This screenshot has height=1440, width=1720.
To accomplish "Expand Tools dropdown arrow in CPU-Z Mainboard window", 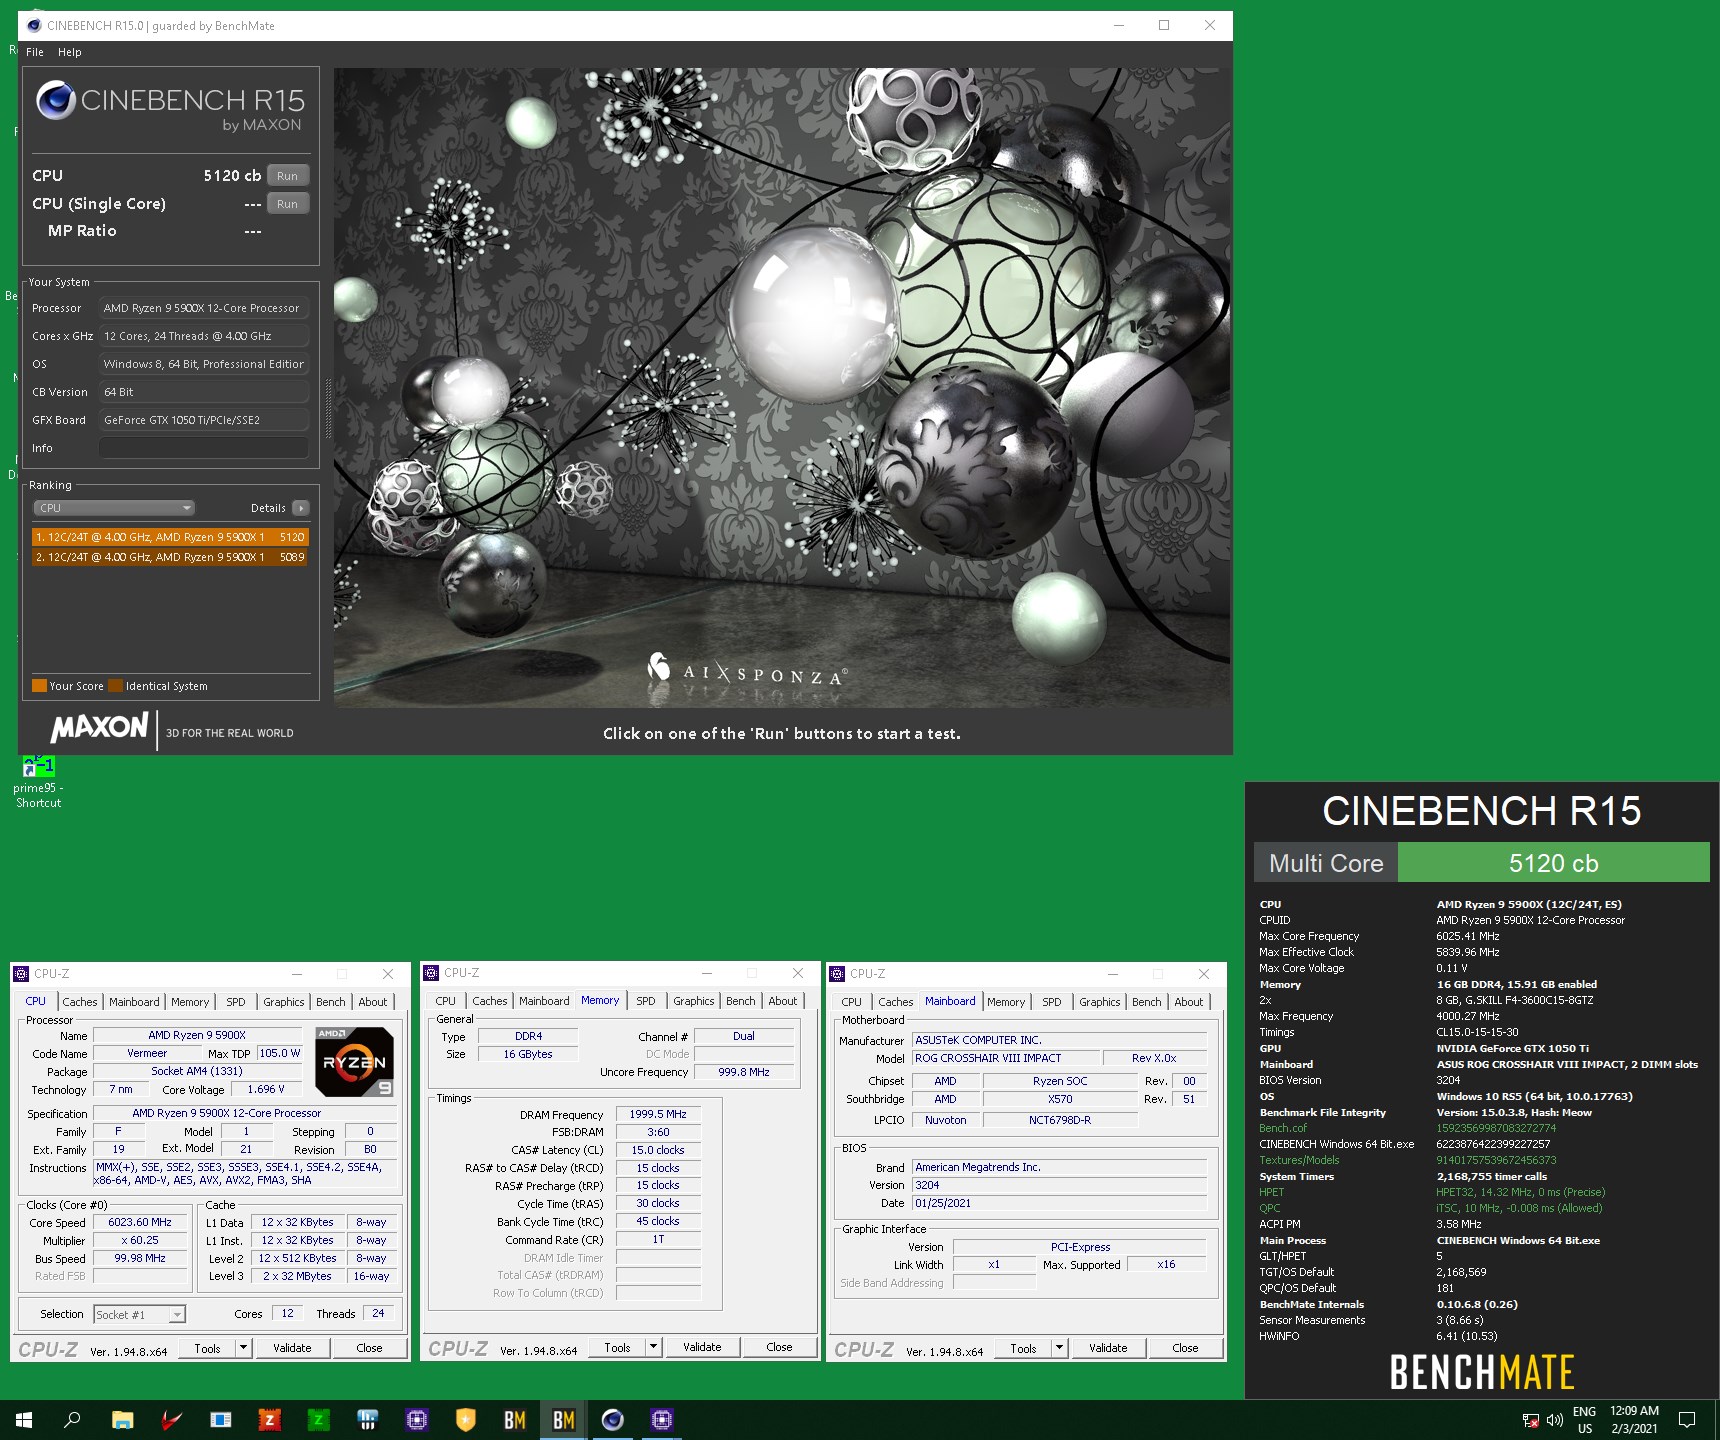I will pos(1059,1347).
